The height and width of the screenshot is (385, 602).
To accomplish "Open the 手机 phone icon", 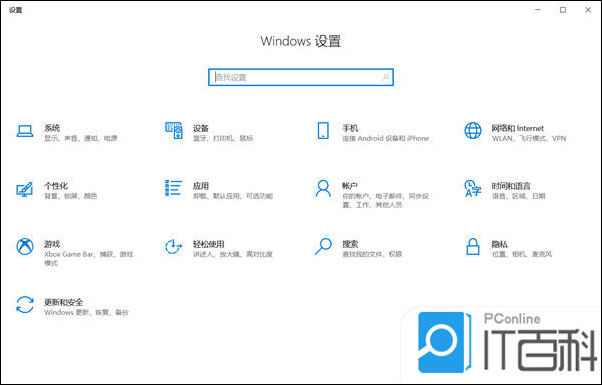I will tap(323, 131).
